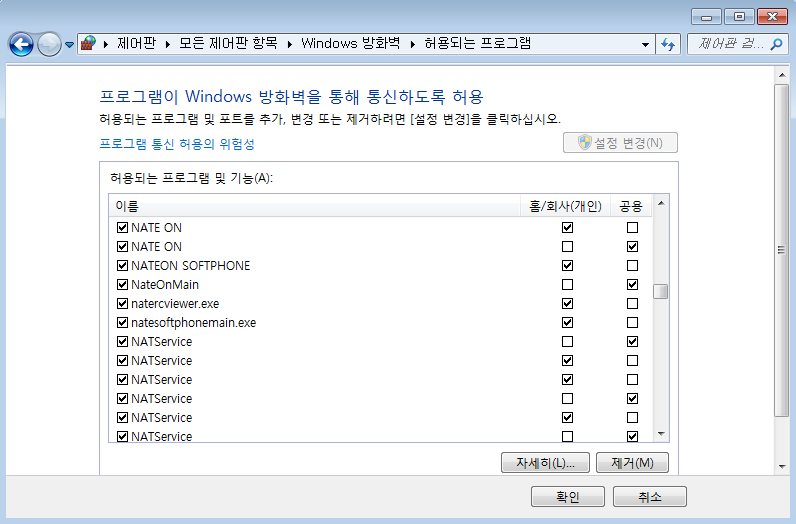This screenshot has height=524, width=796.
Task: Uncheck NATEON SOFTPHONE name checkbox
Action: pyautogui.click(x=122, y=266)
